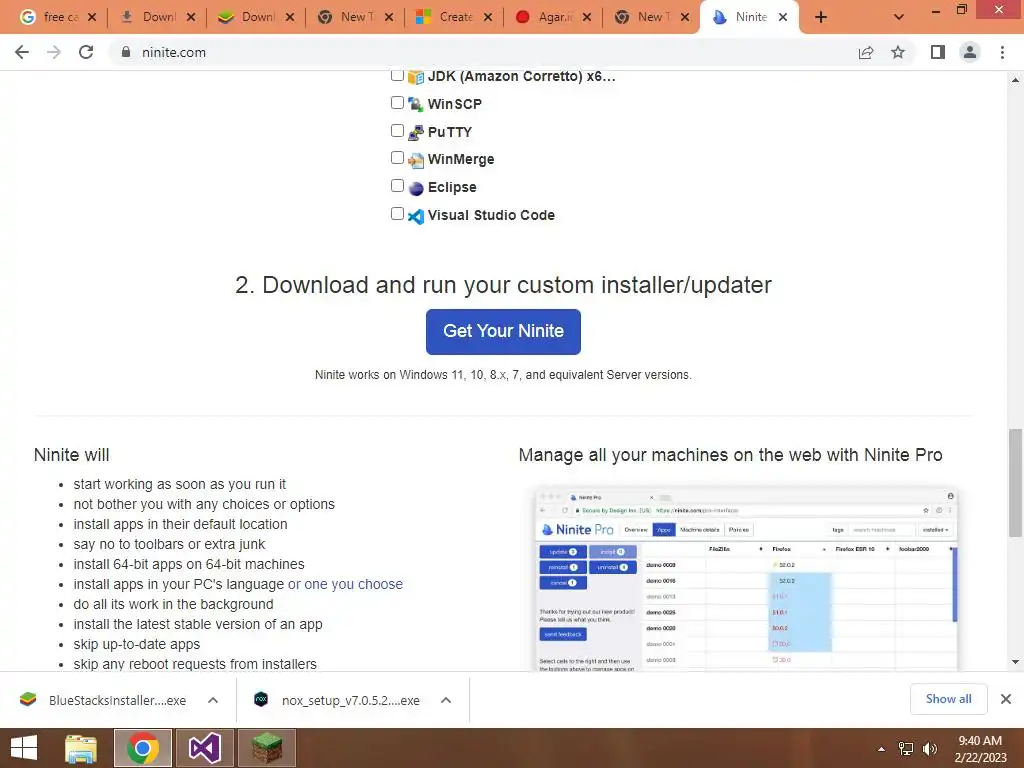
Task: Click the Get Your Ninite button
Action: pyautogui.click(x=503, y=332)
